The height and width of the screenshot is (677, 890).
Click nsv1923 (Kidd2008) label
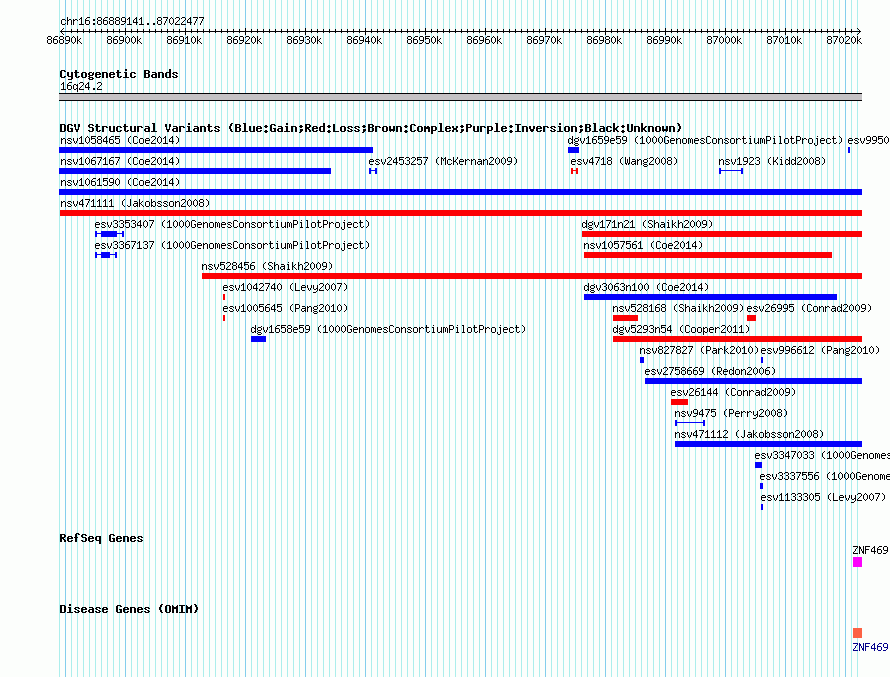(772, 161)
